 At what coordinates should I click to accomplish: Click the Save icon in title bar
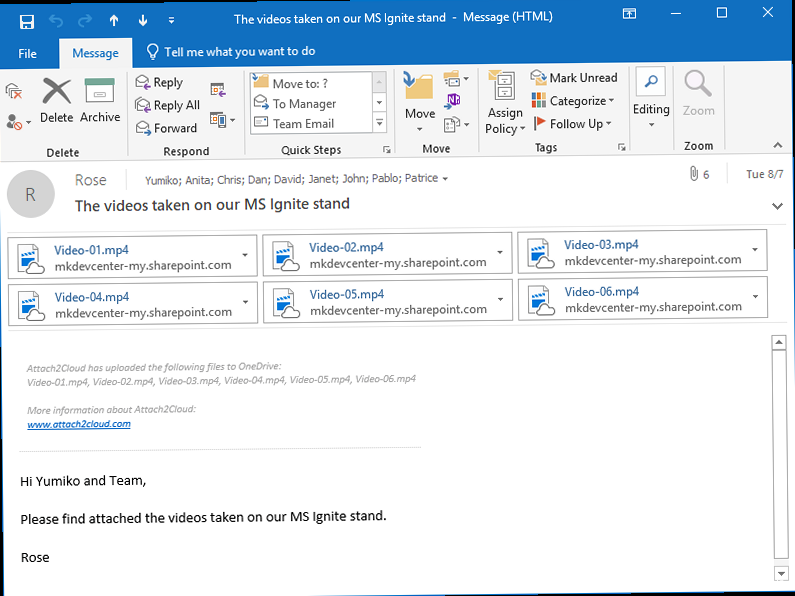[27, 19]
